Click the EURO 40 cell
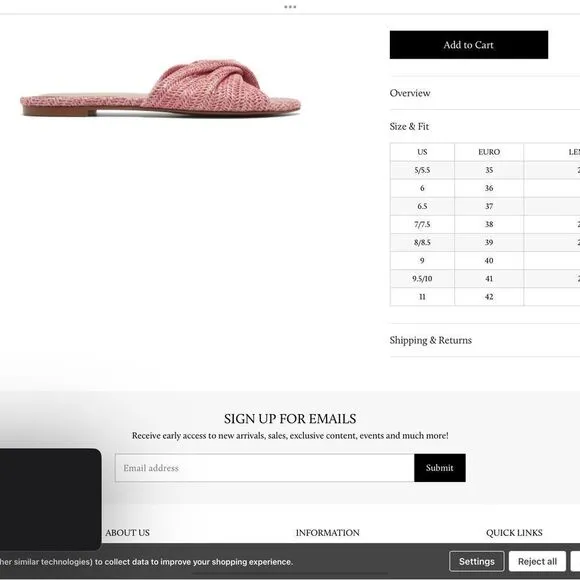This screenshot has height=580, width=580. pyautogui.click(x=489, y=261)
